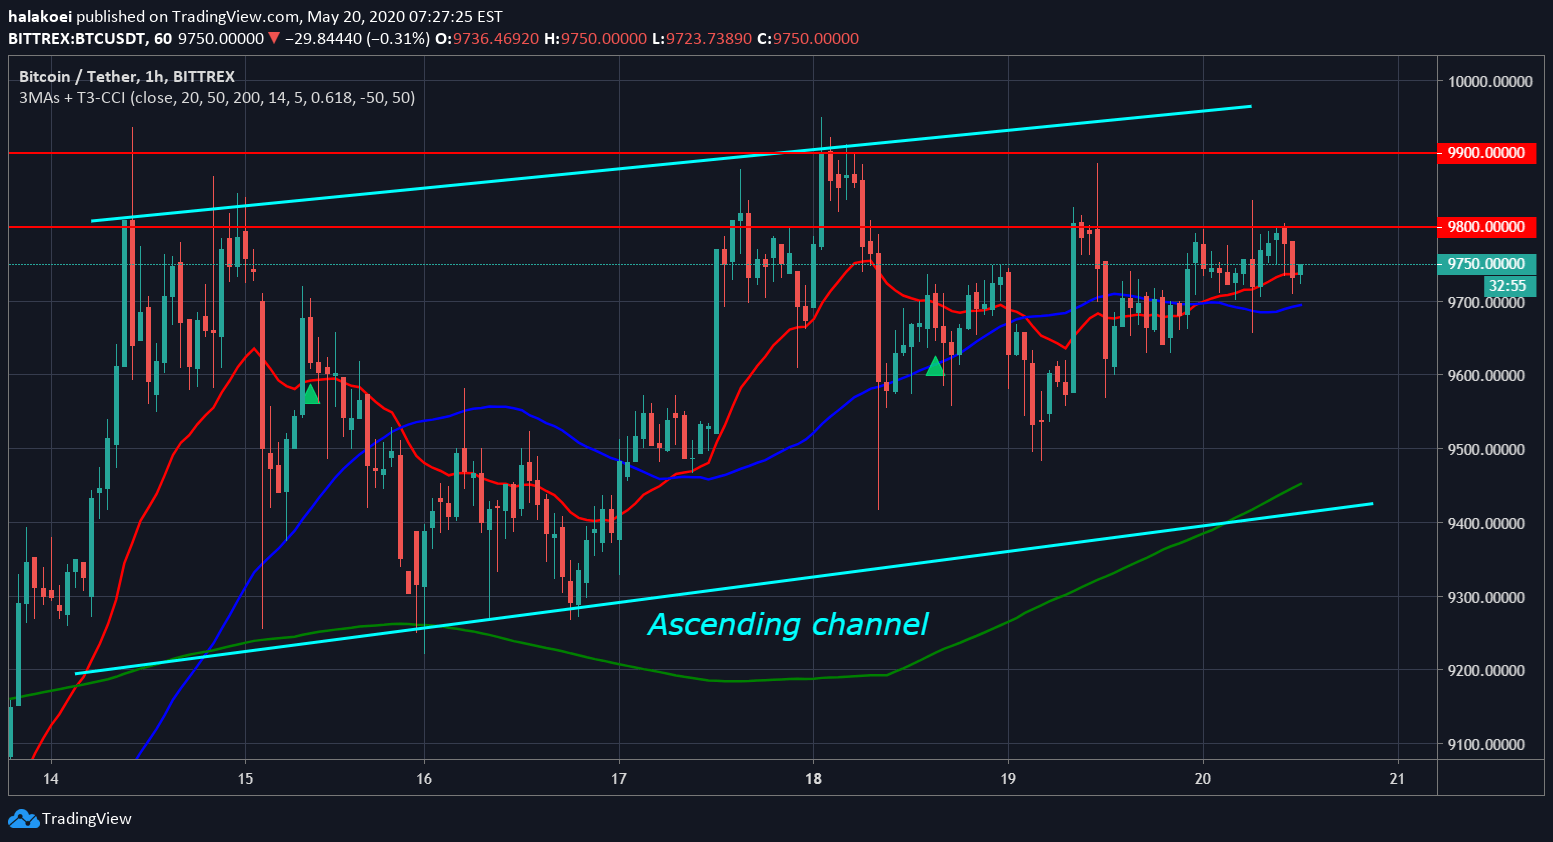
Task: Select date 21 on the time axis
Action: tap(1397, 779)
